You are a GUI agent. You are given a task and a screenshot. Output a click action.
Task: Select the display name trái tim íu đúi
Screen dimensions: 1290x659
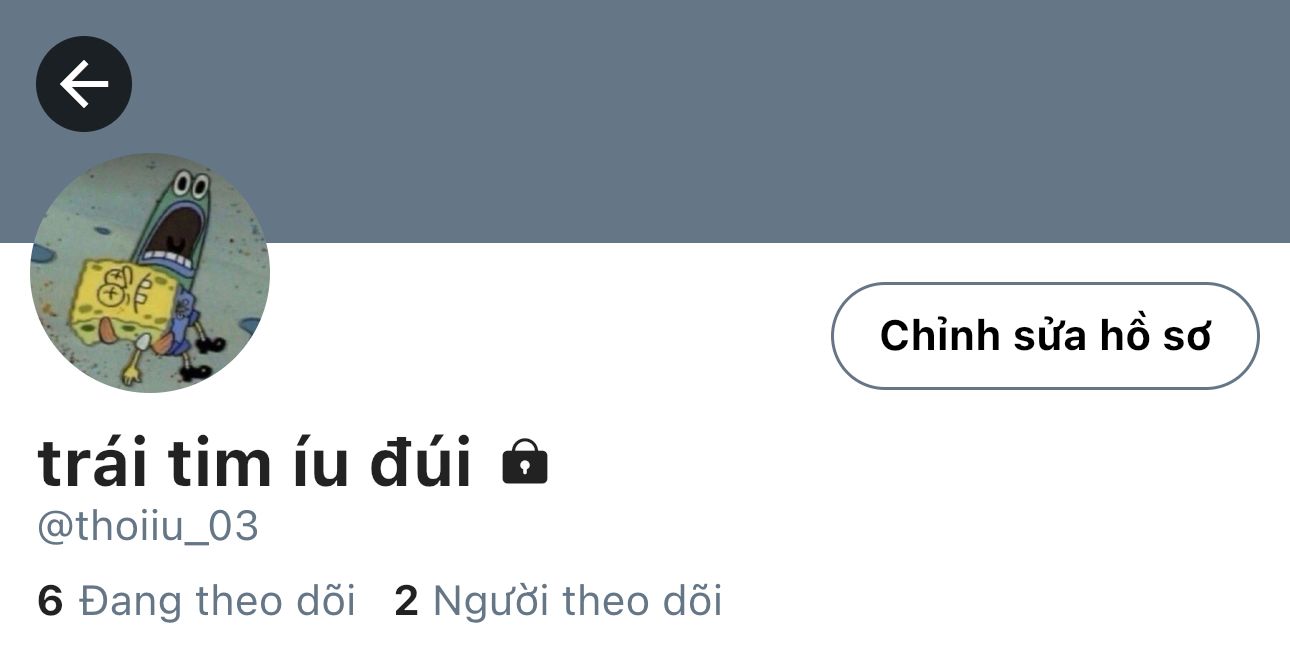255,463
